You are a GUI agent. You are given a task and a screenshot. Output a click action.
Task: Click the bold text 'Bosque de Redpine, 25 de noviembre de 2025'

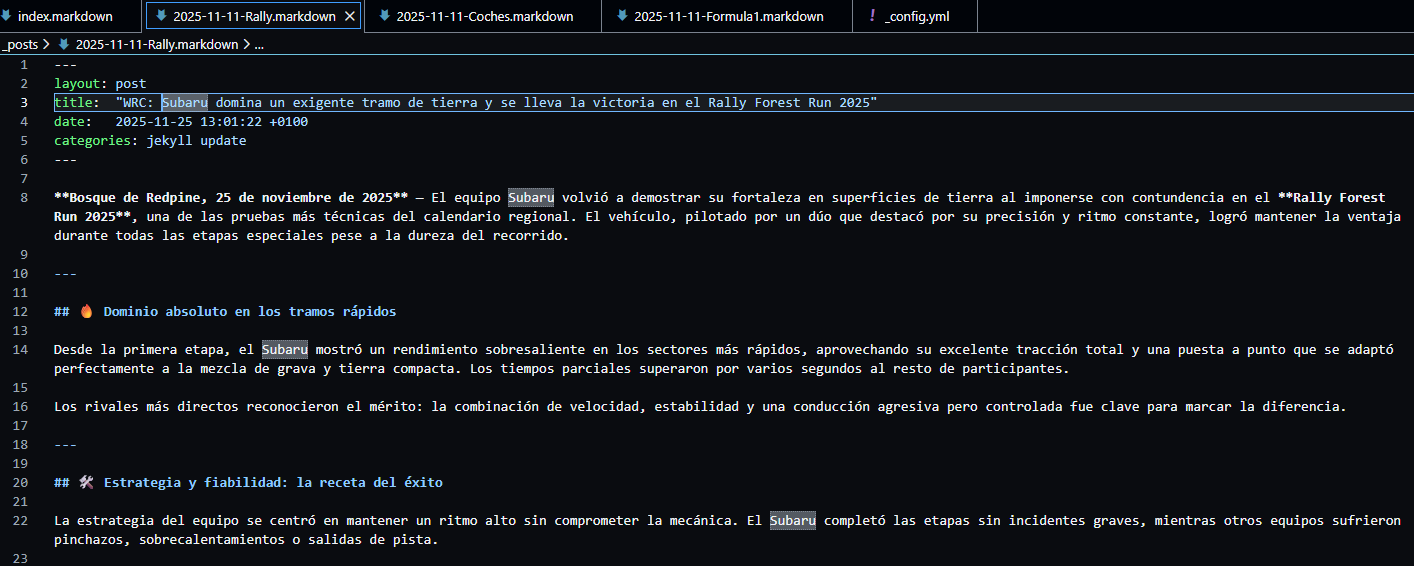231,197
